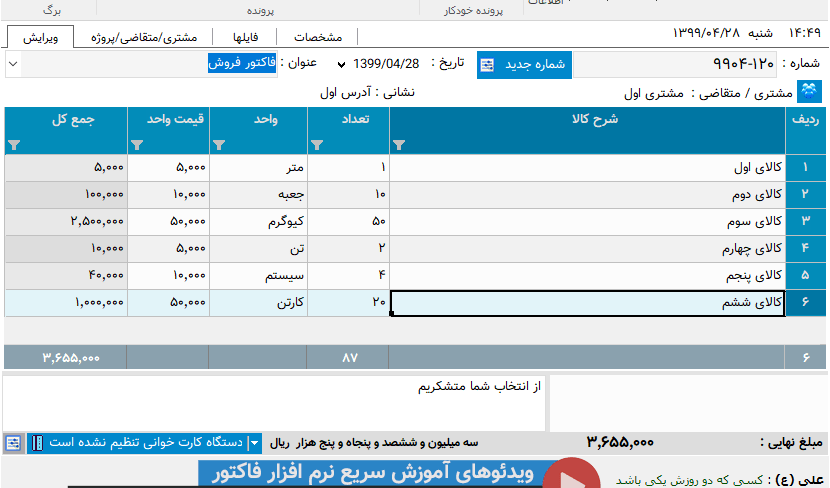Screen dimensions: 830x488
Task: Open the customer/applicant picker icon
Action: pos(809,91)
